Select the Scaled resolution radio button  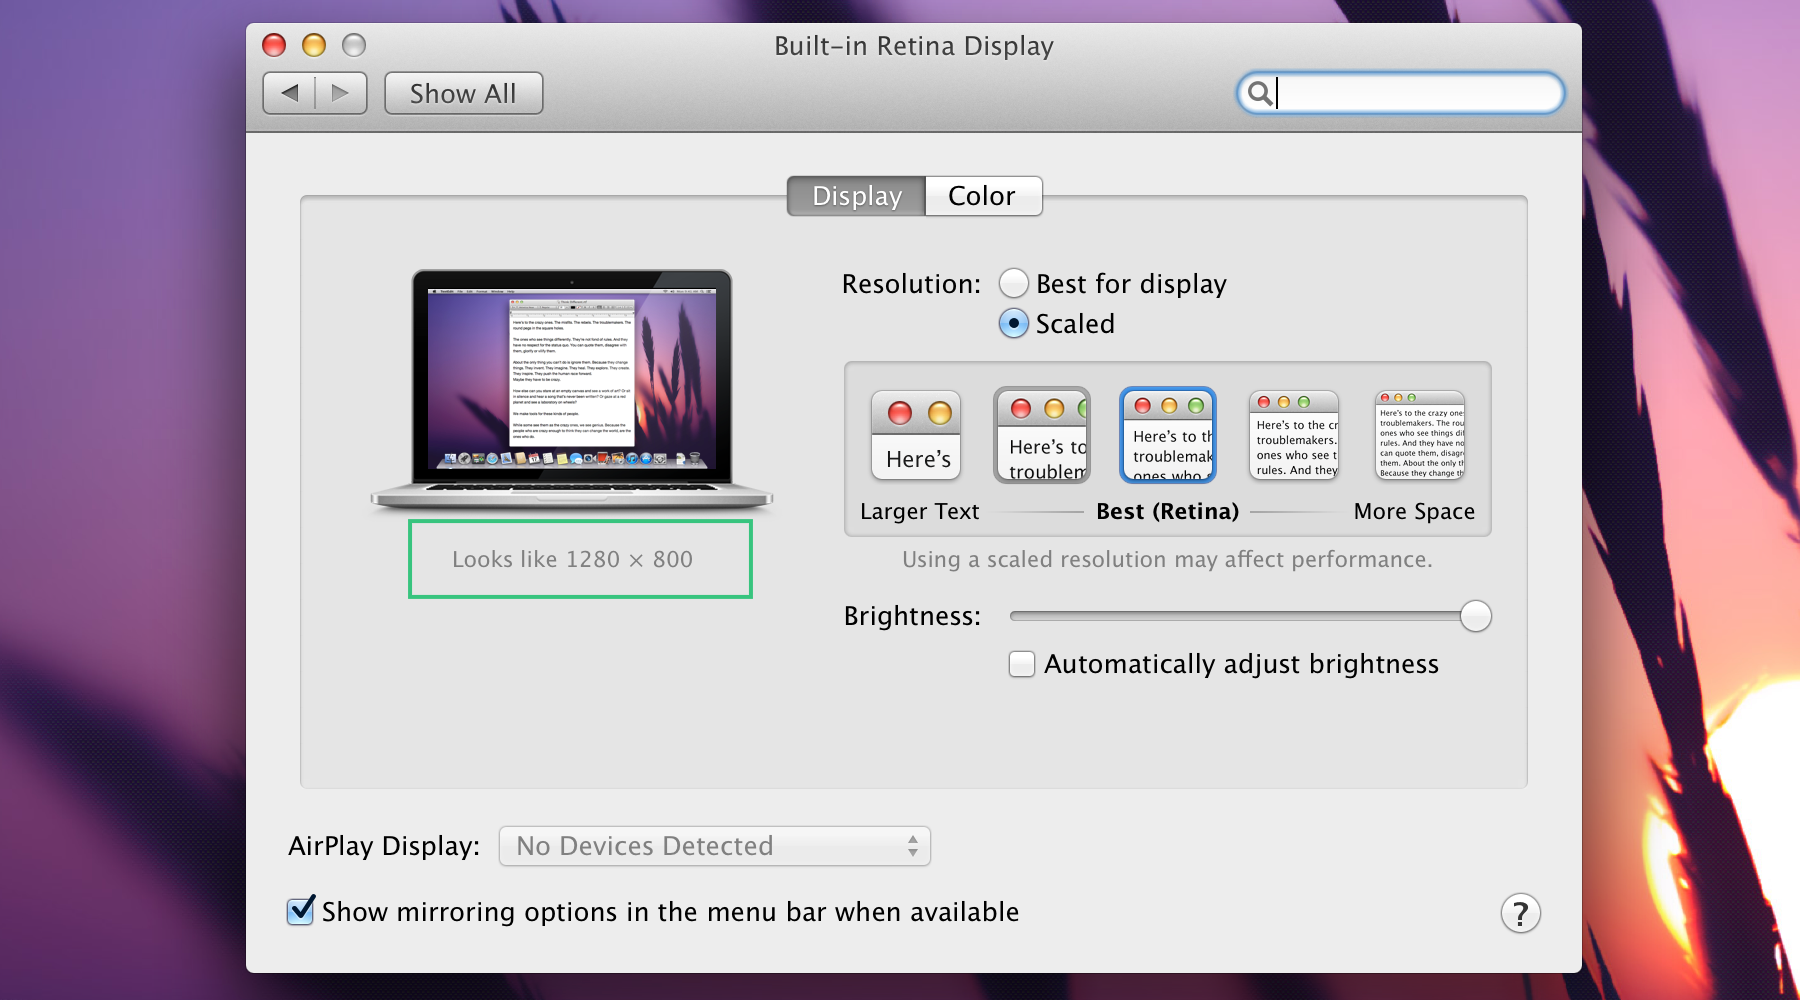tap(1013, 324)
